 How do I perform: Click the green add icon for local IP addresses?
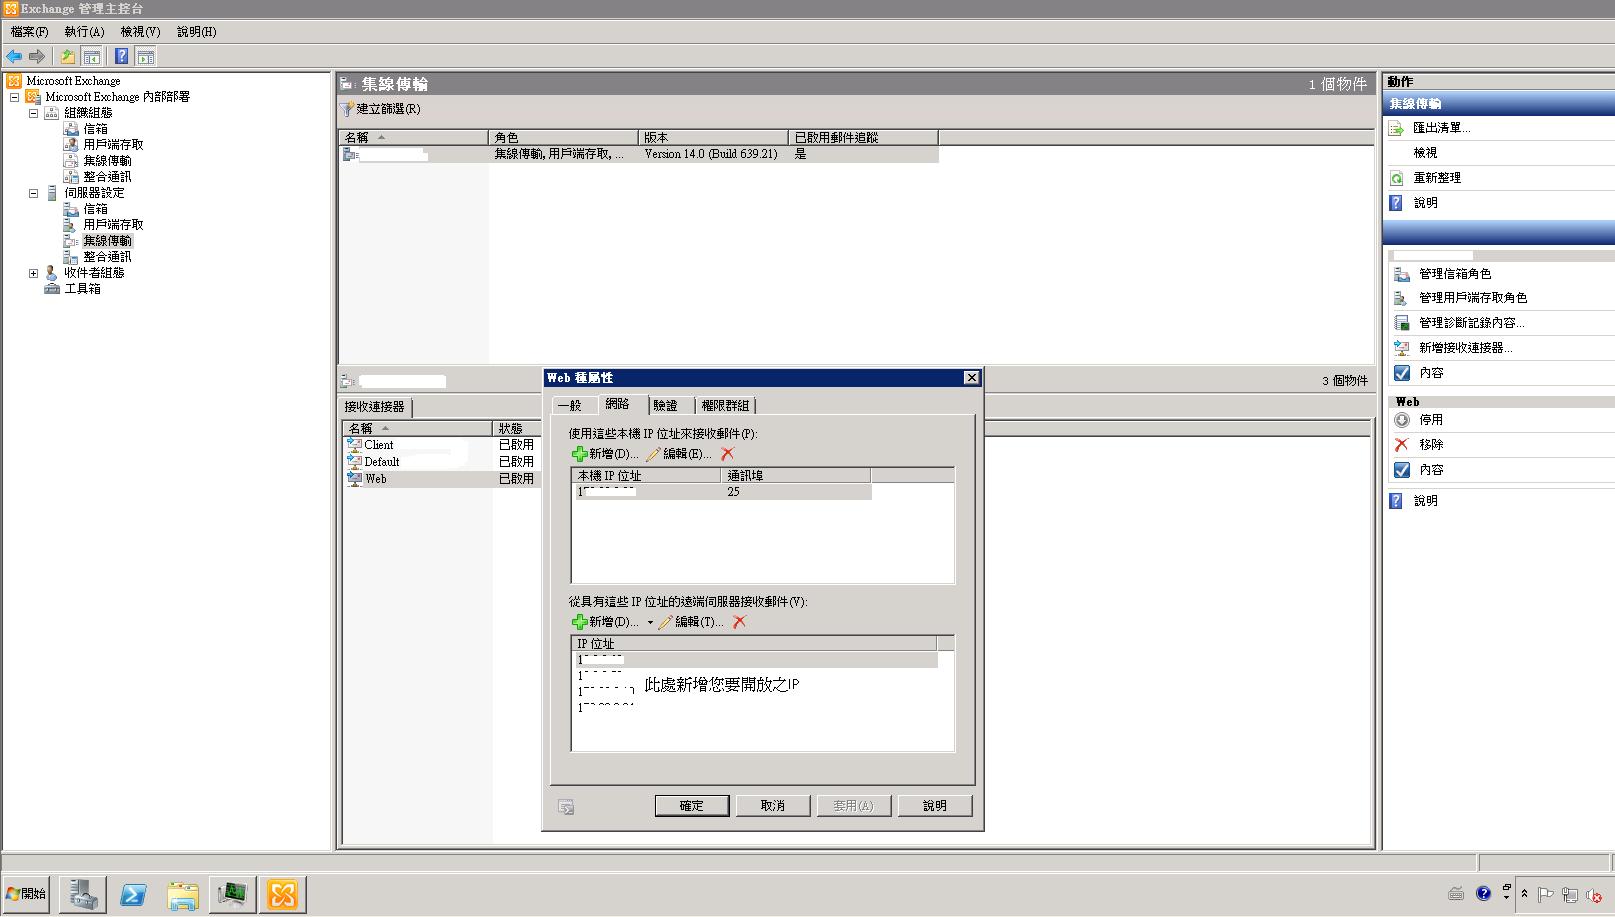pos(580,454)
